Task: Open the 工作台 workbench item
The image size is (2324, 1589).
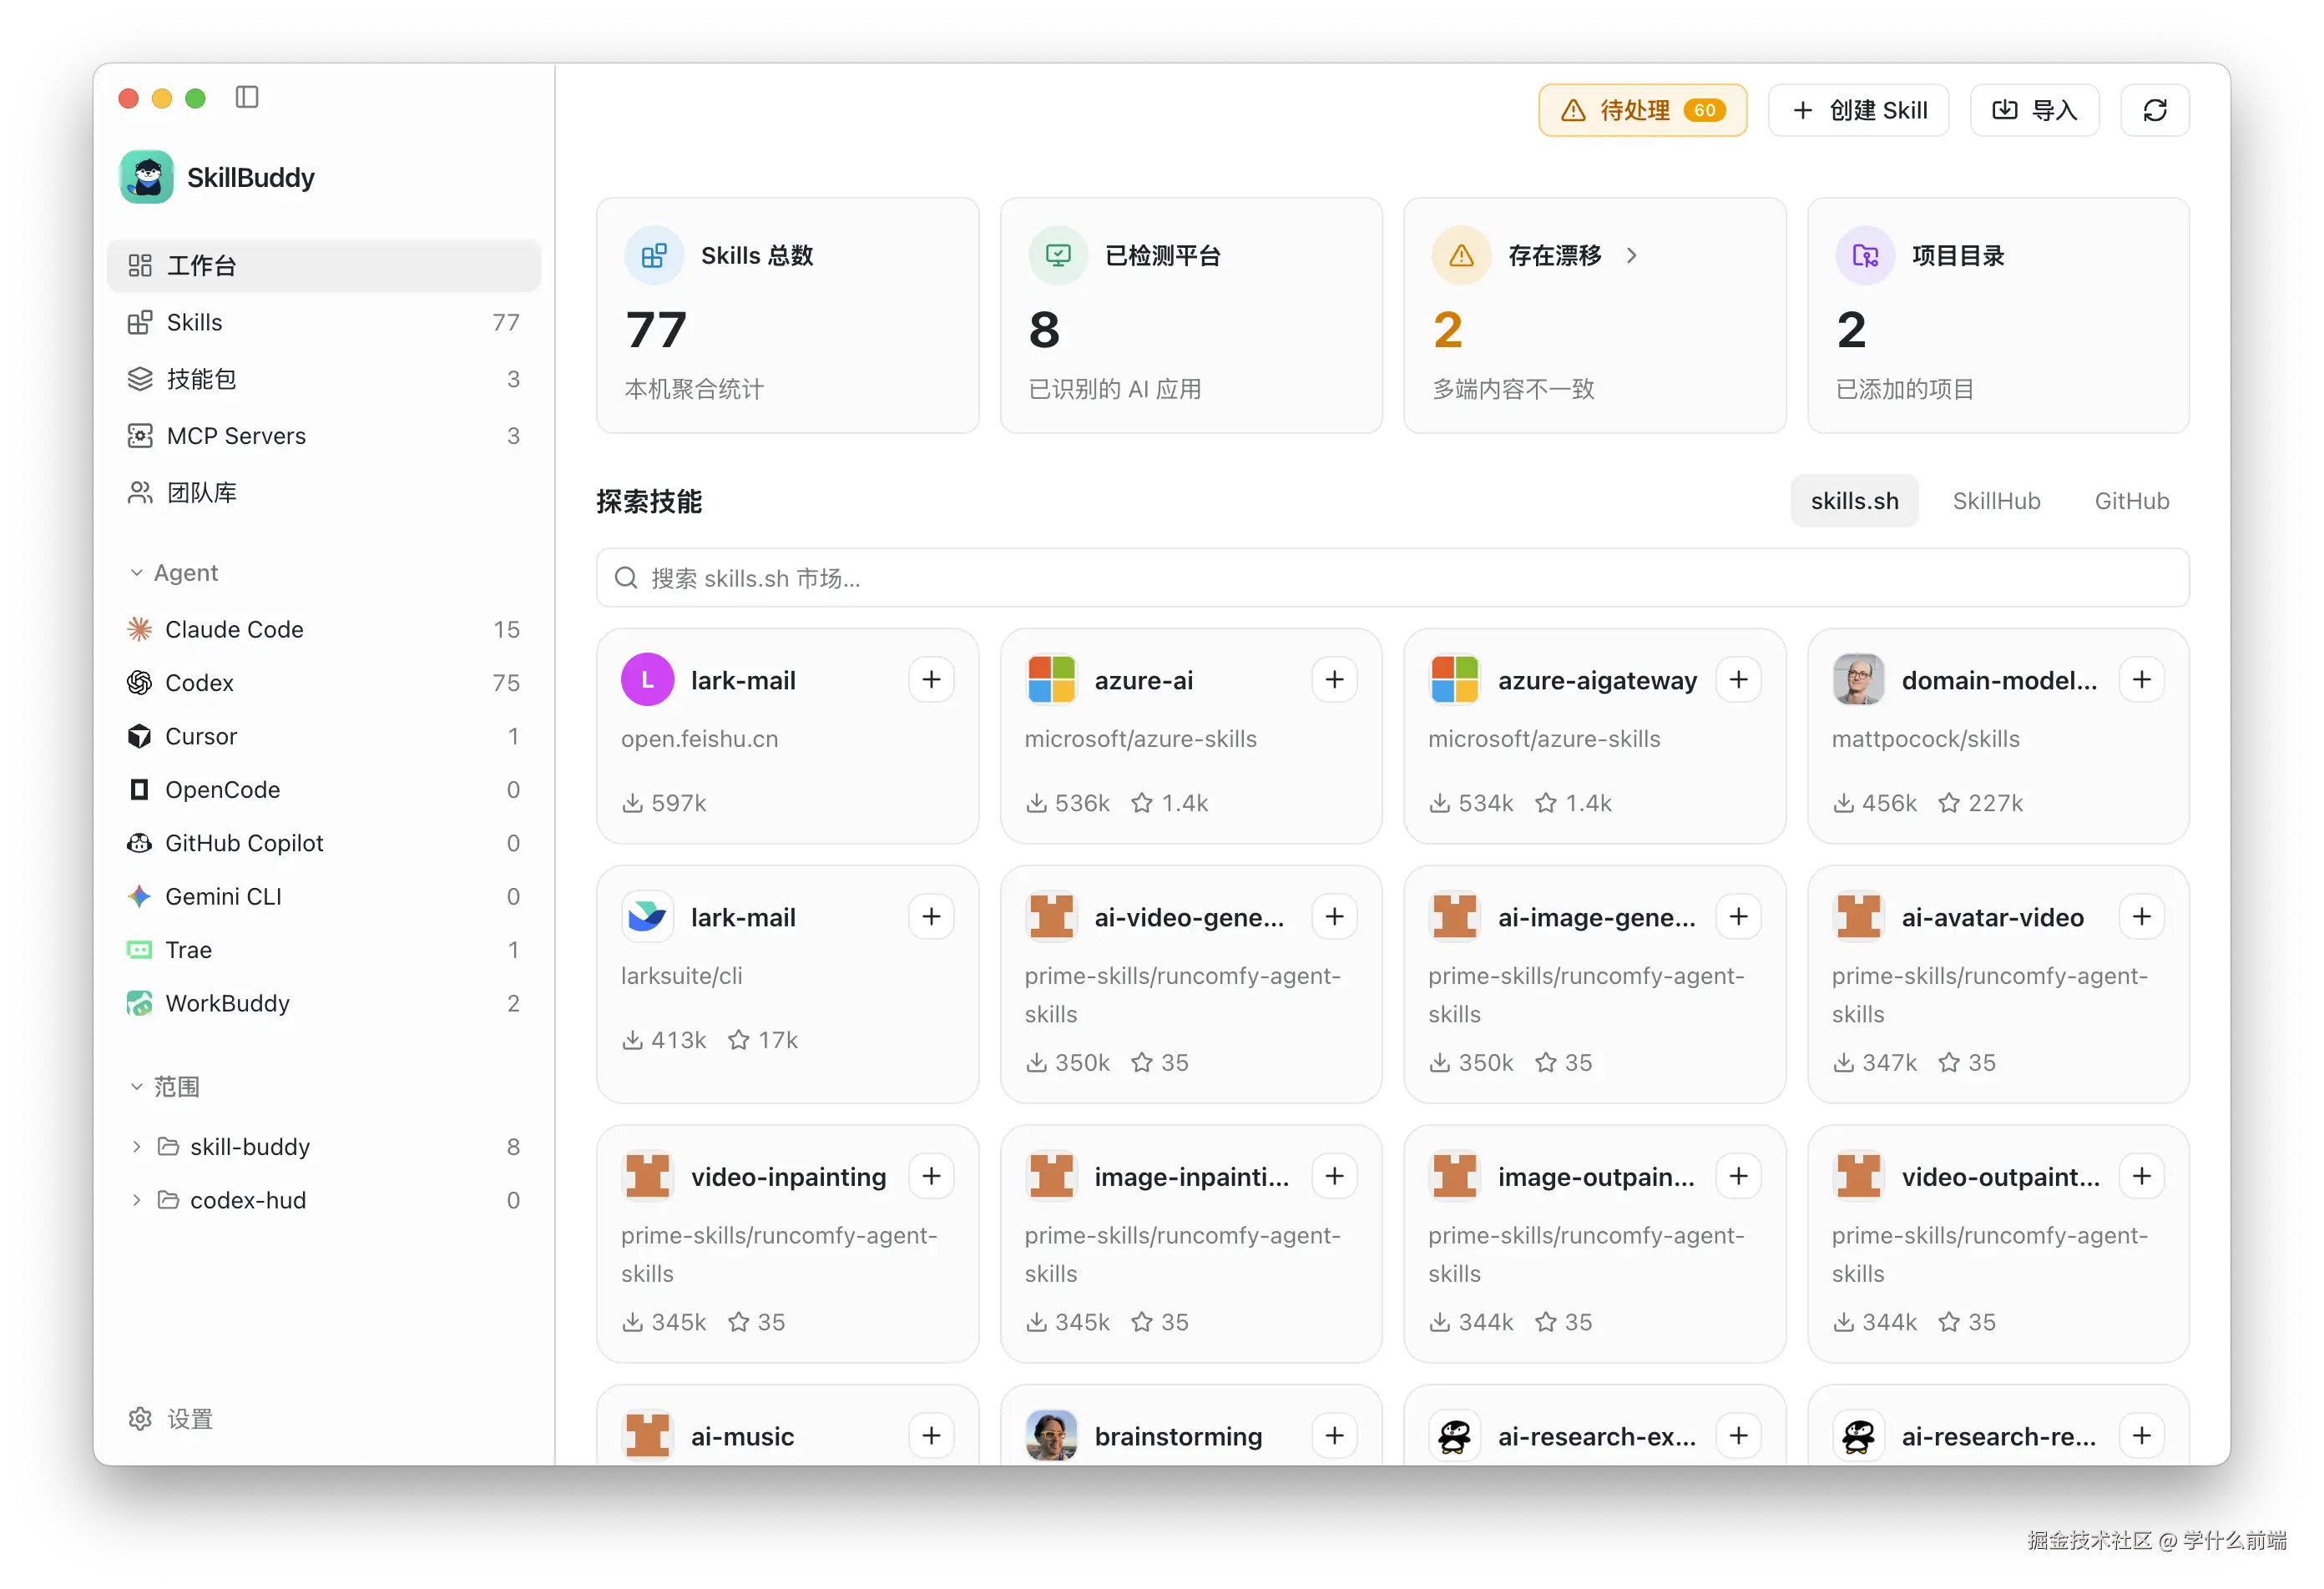Action: [x=324, y=265]
